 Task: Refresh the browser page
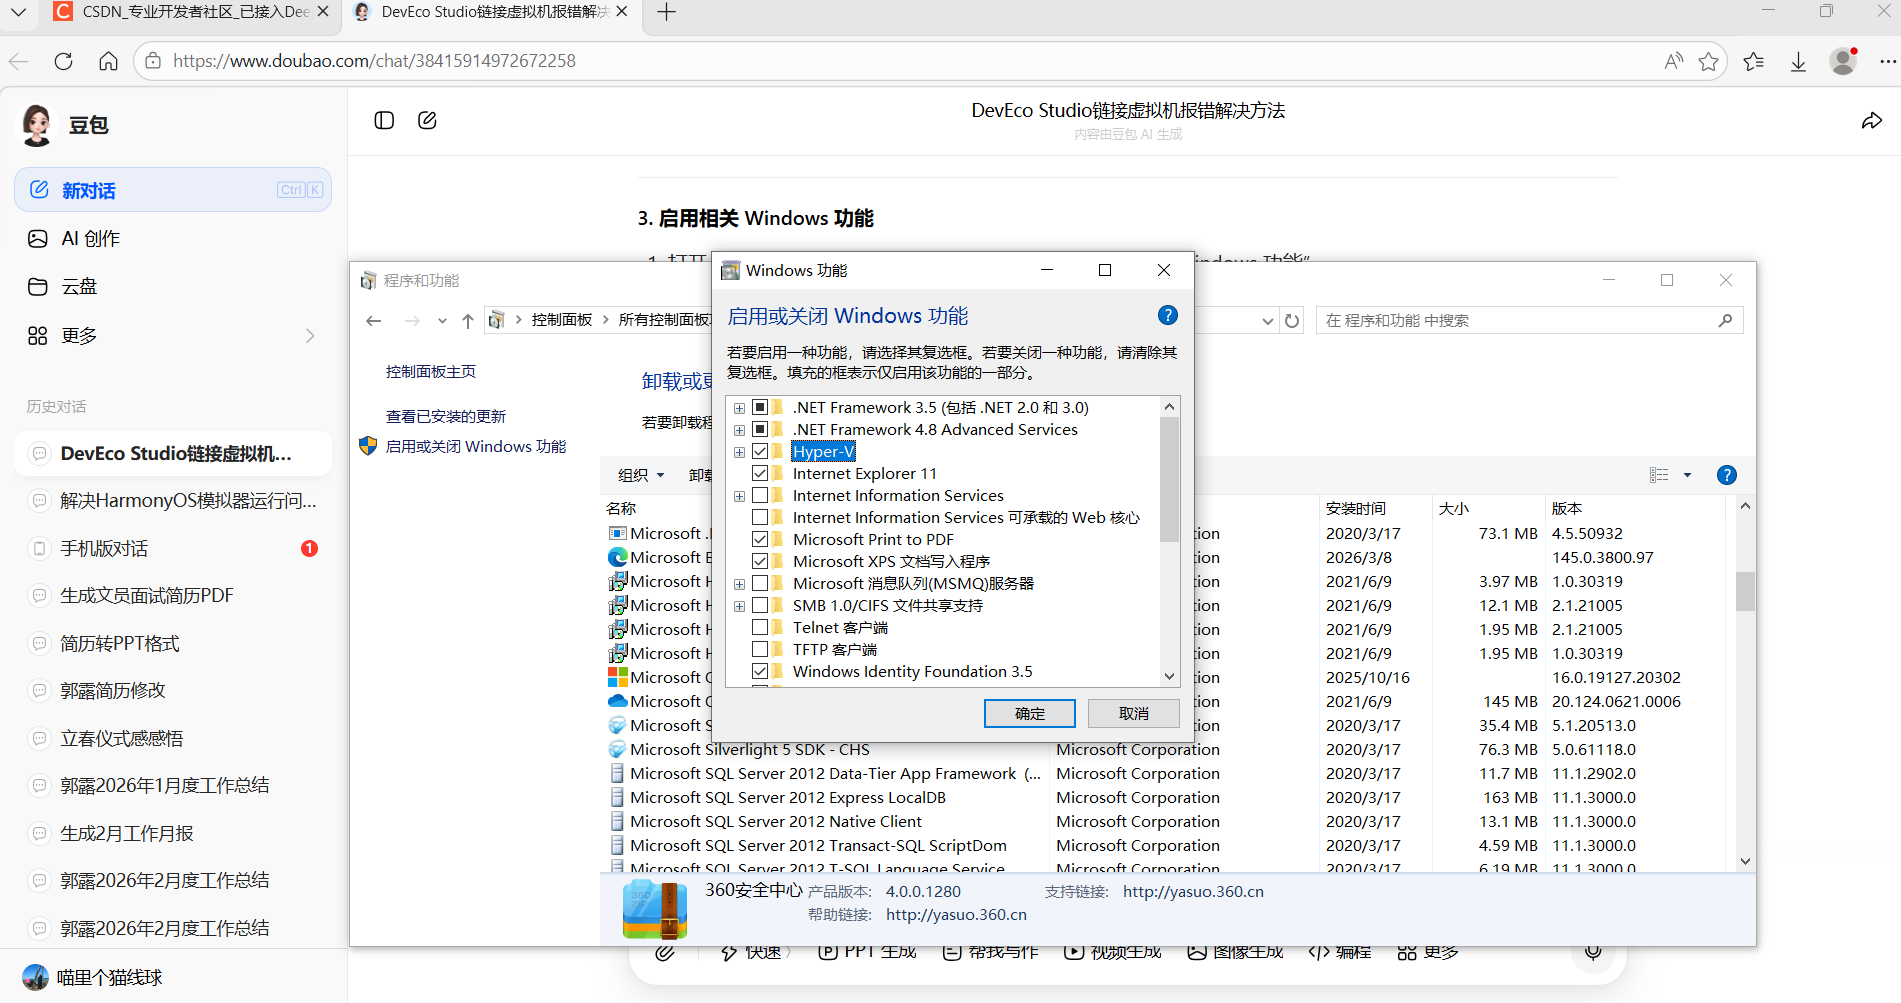[x=63, y=61]
